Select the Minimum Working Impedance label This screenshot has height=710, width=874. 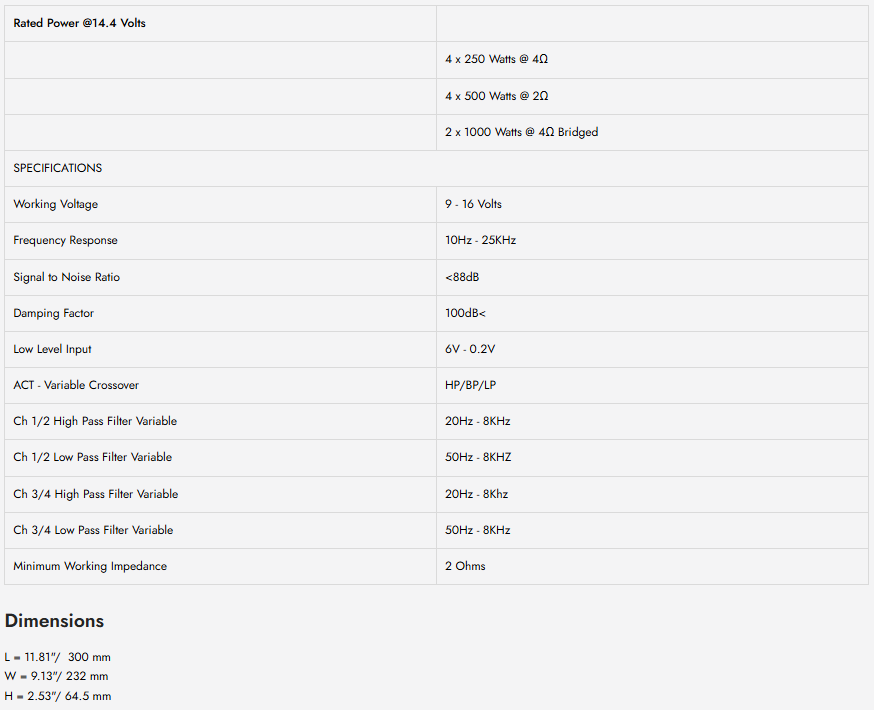coord(90,566)
